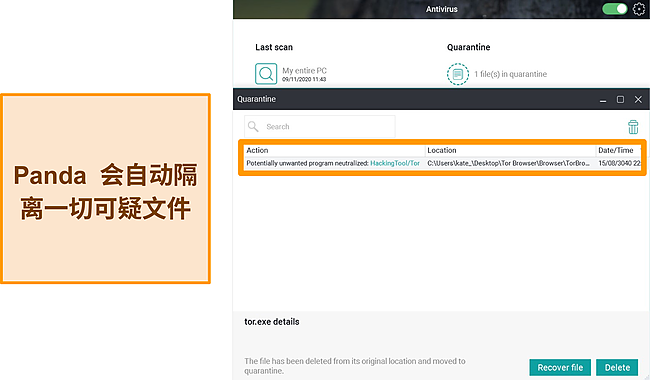
Task: Click the 15/08/3040 date cell
Action: pyautogui.click(x=619, y=163)
